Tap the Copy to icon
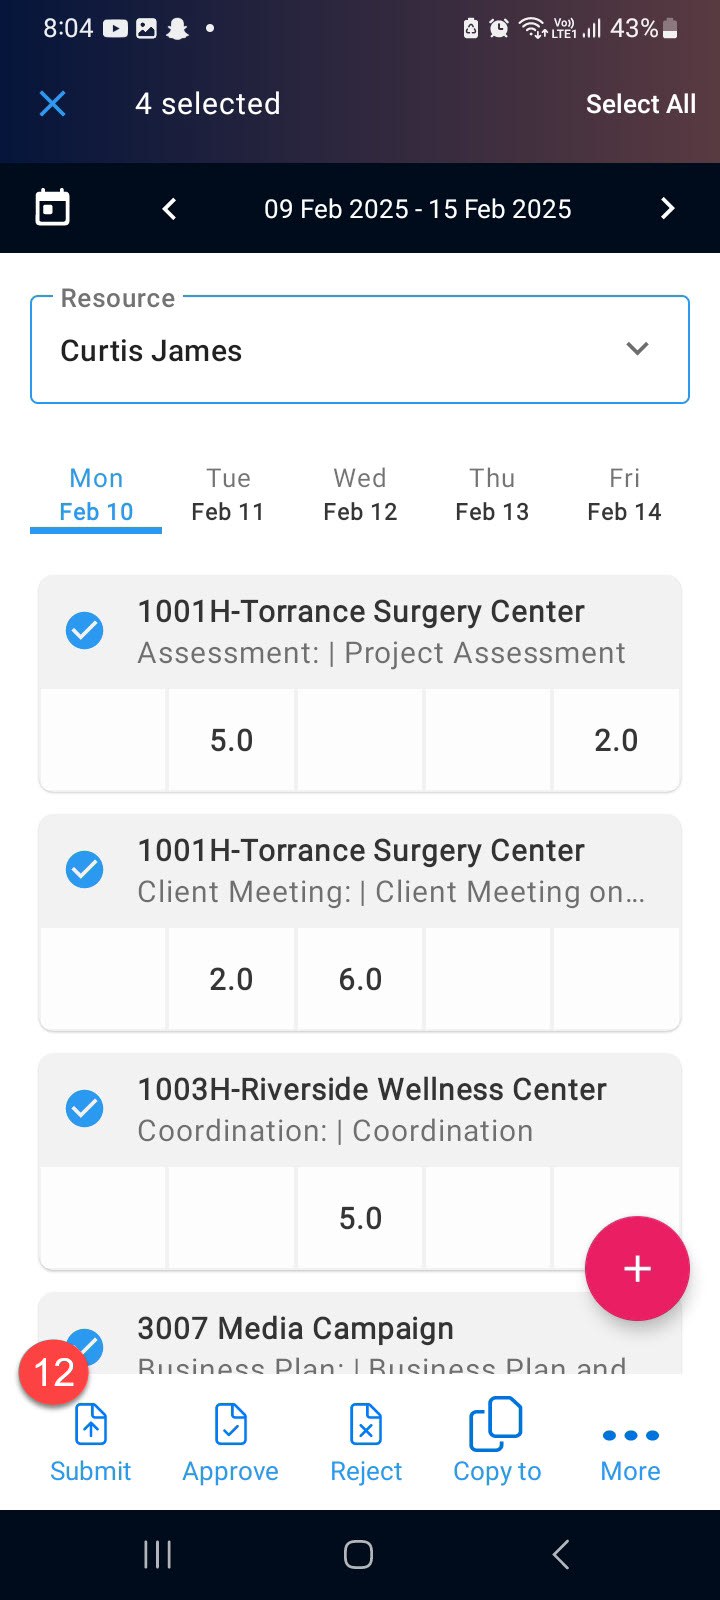This screenshot has width=720, height=1600. pyautogui.click(x=496, y=1424)
